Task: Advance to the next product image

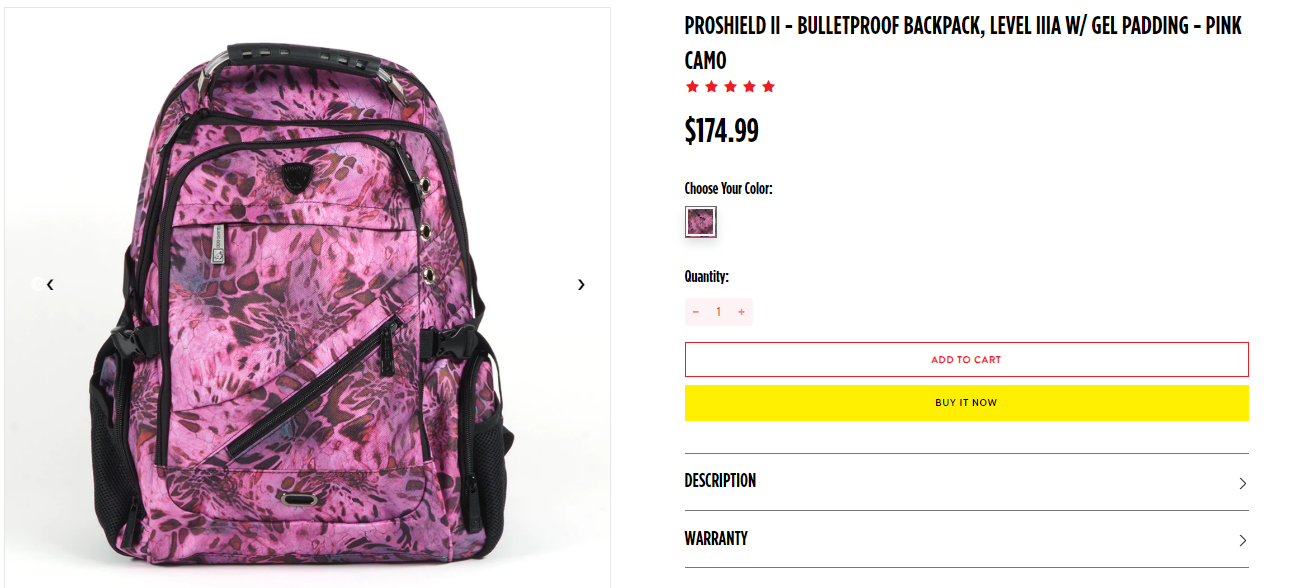Action: [x=581, y=284]
